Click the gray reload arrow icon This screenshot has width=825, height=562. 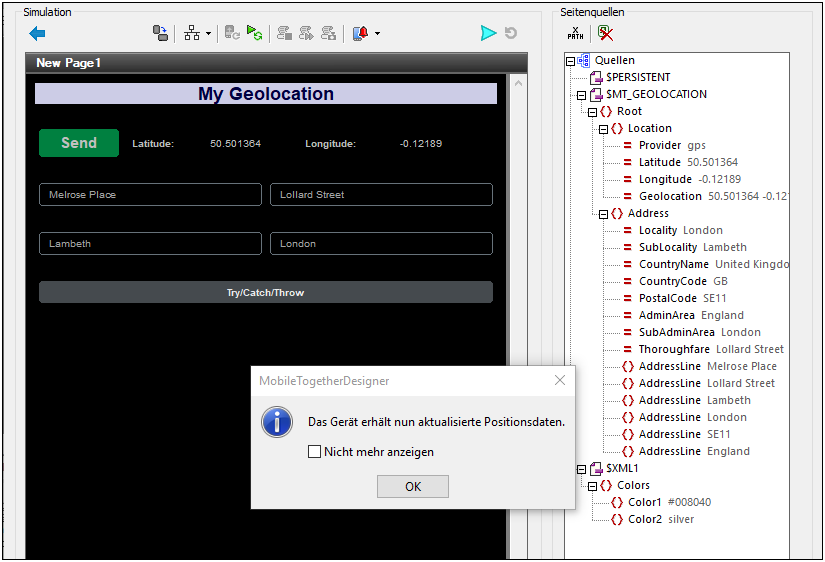[x=511, y=34]
